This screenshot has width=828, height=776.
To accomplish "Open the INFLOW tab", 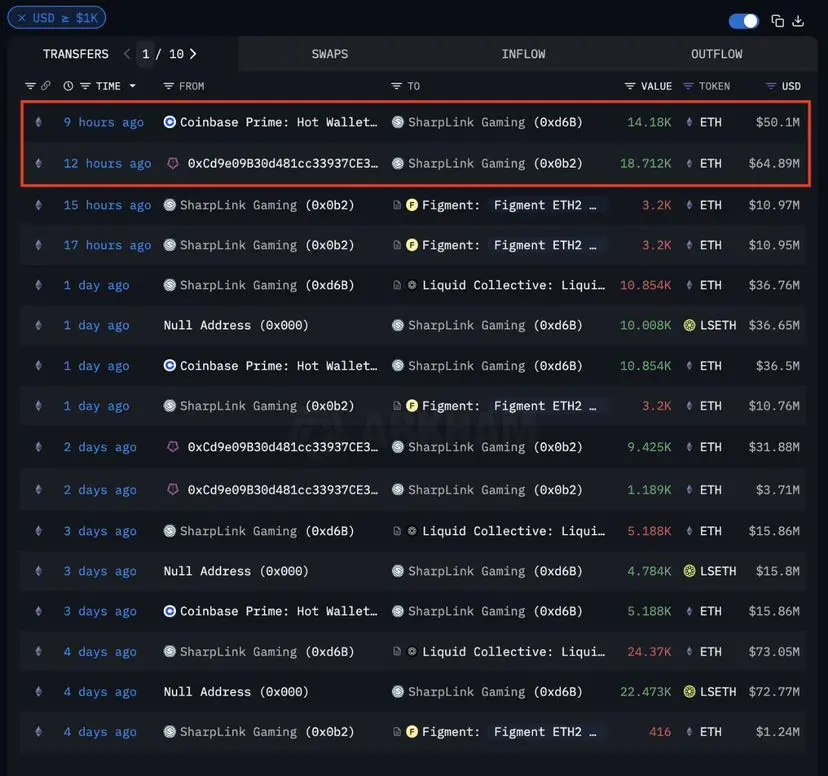I will pos(523,54).
